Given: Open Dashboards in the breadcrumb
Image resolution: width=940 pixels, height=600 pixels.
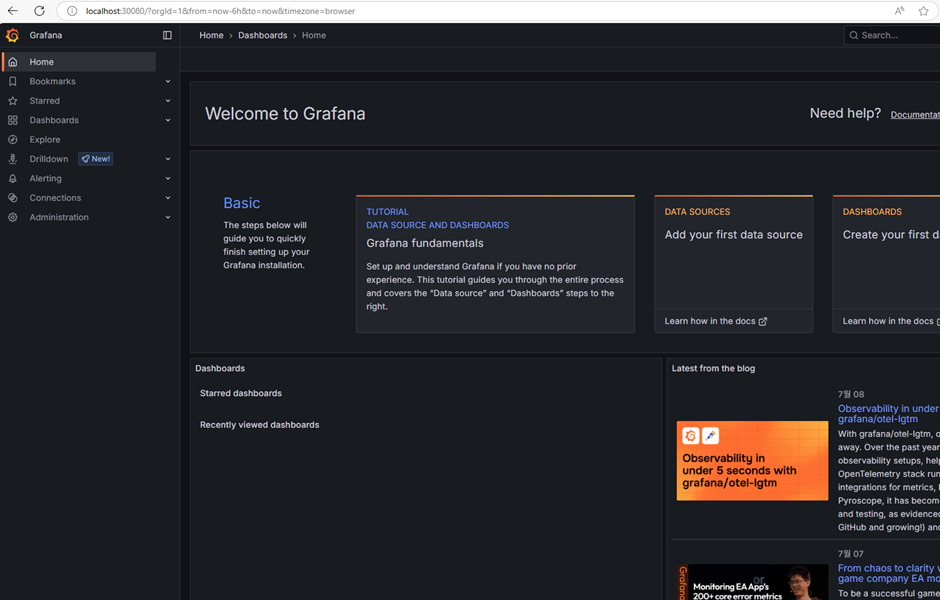Looking at the screenshot, I should click(263, 35).
